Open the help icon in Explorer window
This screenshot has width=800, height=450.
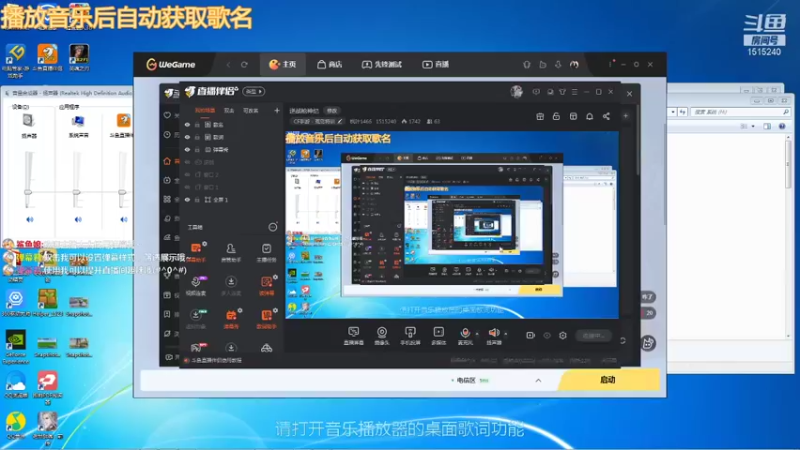pos(782,126)
